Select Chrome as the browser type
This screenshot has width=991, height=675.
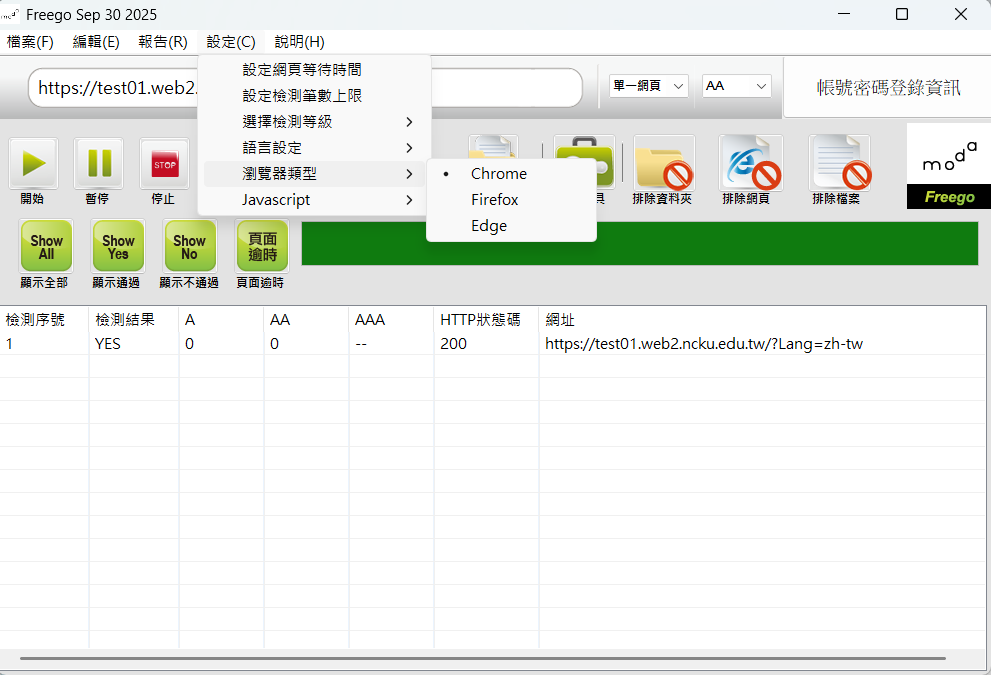498,174
